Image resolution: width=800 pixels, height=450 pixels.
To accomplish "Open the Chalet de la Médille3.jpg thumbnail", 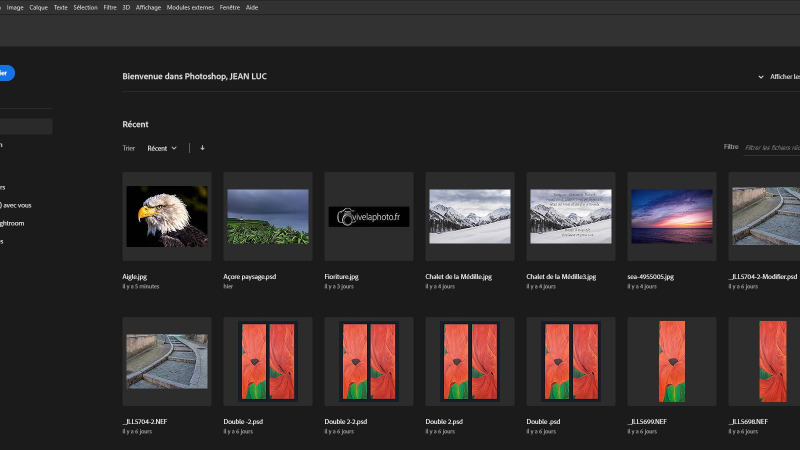I will click(569, 216).
